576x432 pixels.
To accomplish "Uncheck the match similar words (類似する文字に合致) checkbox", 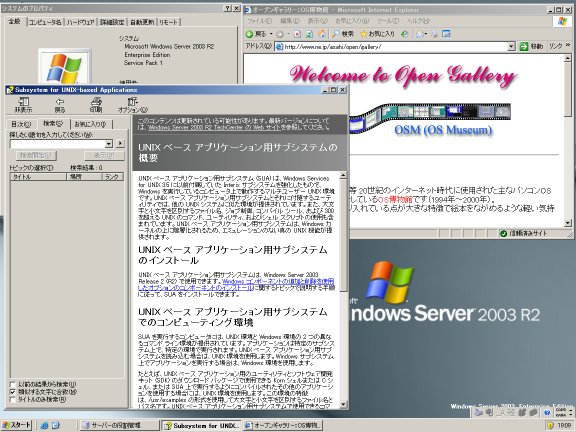I will (x=12, y=392).
